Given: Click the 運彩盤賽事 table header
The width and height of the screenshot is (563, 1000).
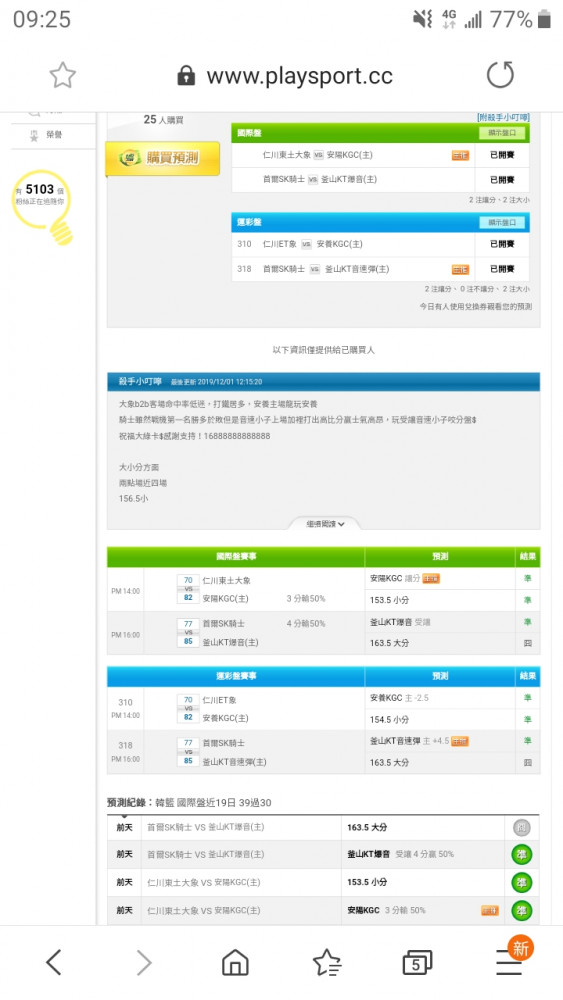Looking at the screenshot, I should pyautogui.click(x=236, y=676).
